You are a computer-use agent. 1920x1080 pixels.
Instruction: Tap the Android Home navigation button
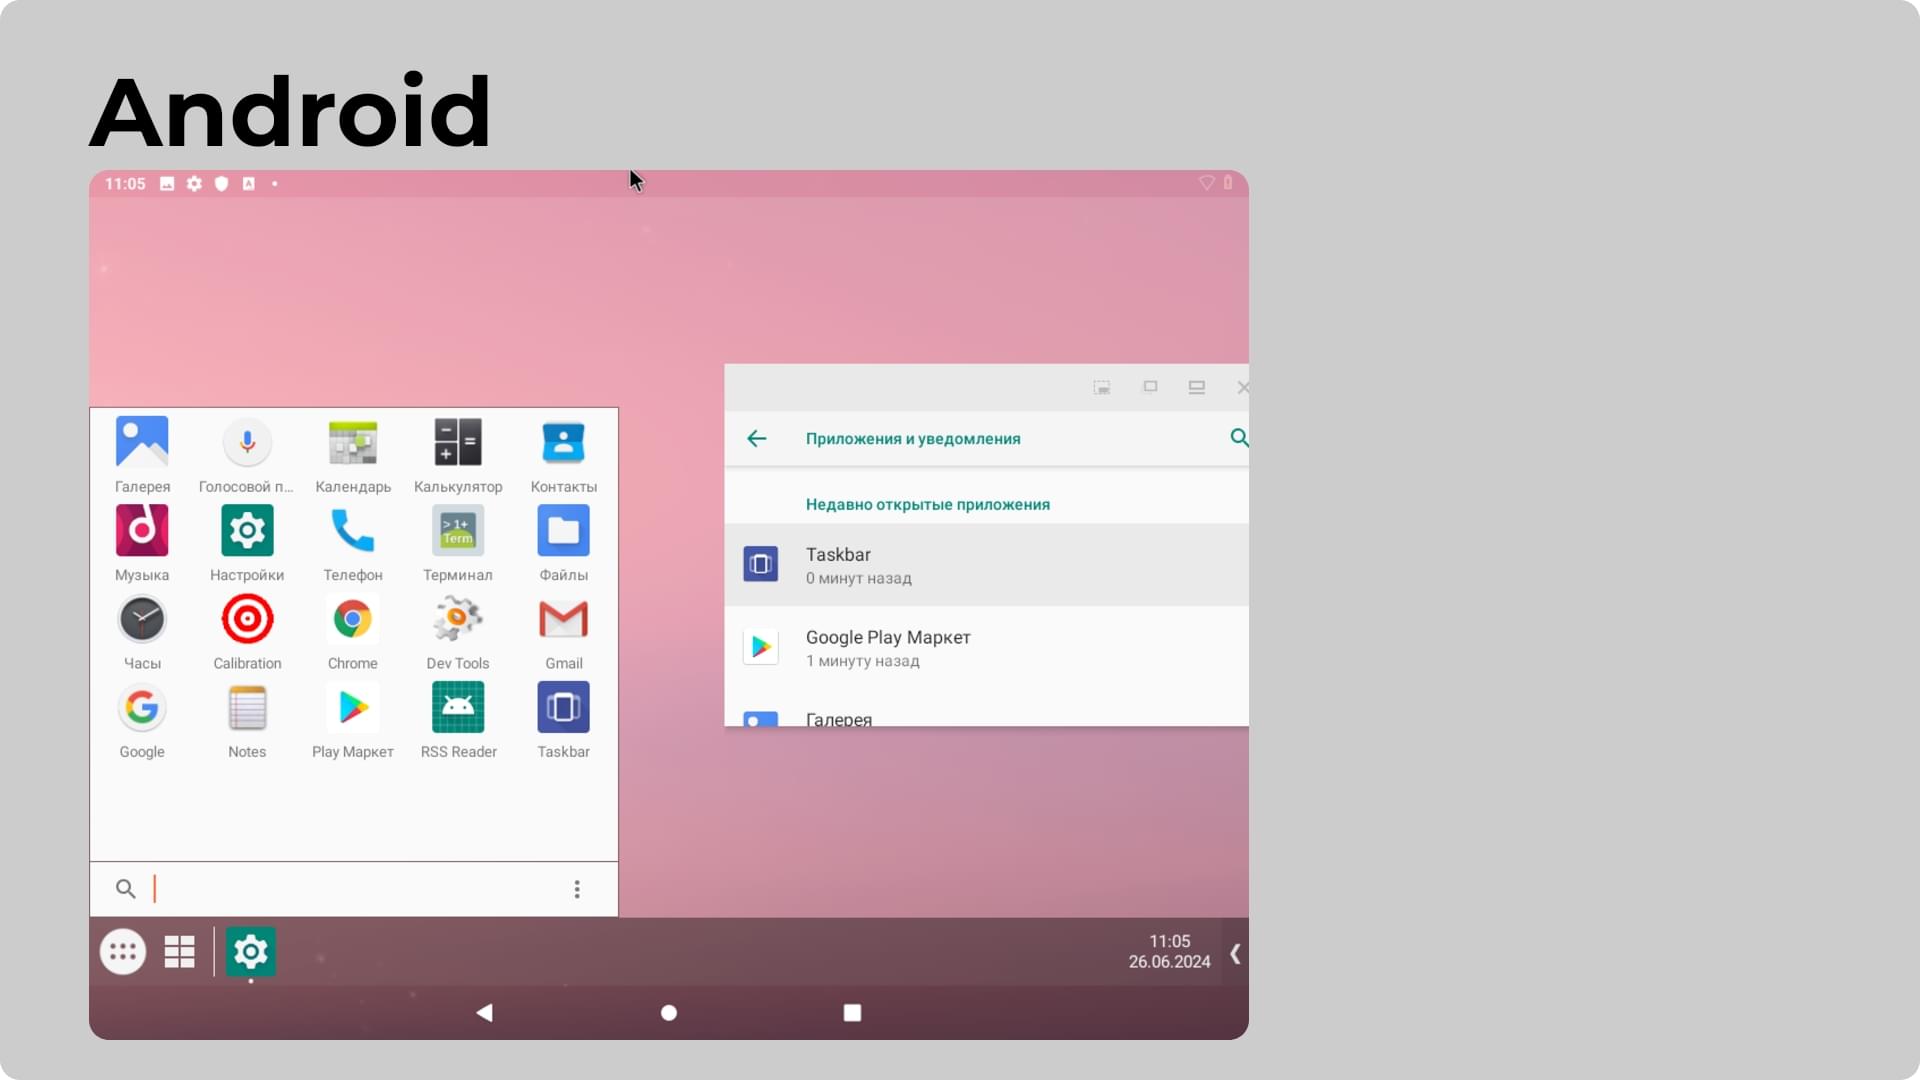pyautogui.click(x=669, y=1013)
